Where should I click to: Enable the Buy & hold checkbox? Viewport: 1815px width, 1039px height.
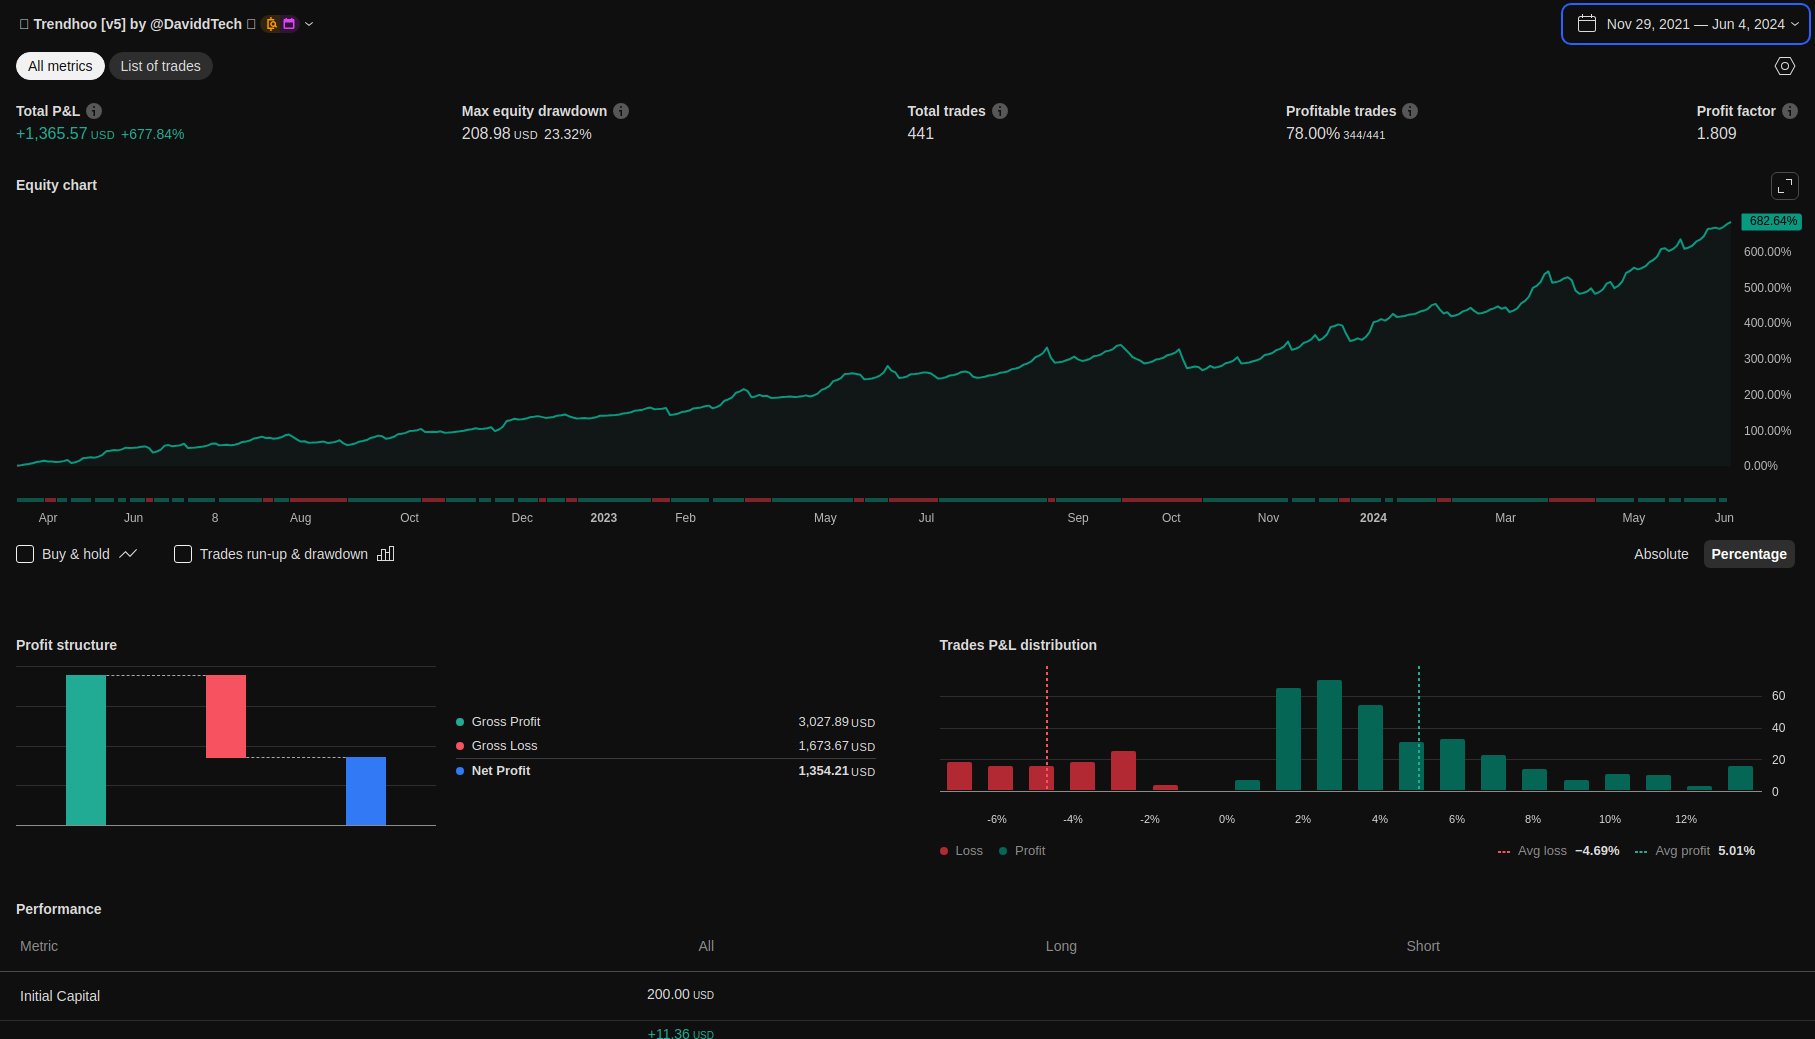pos(25,554)
